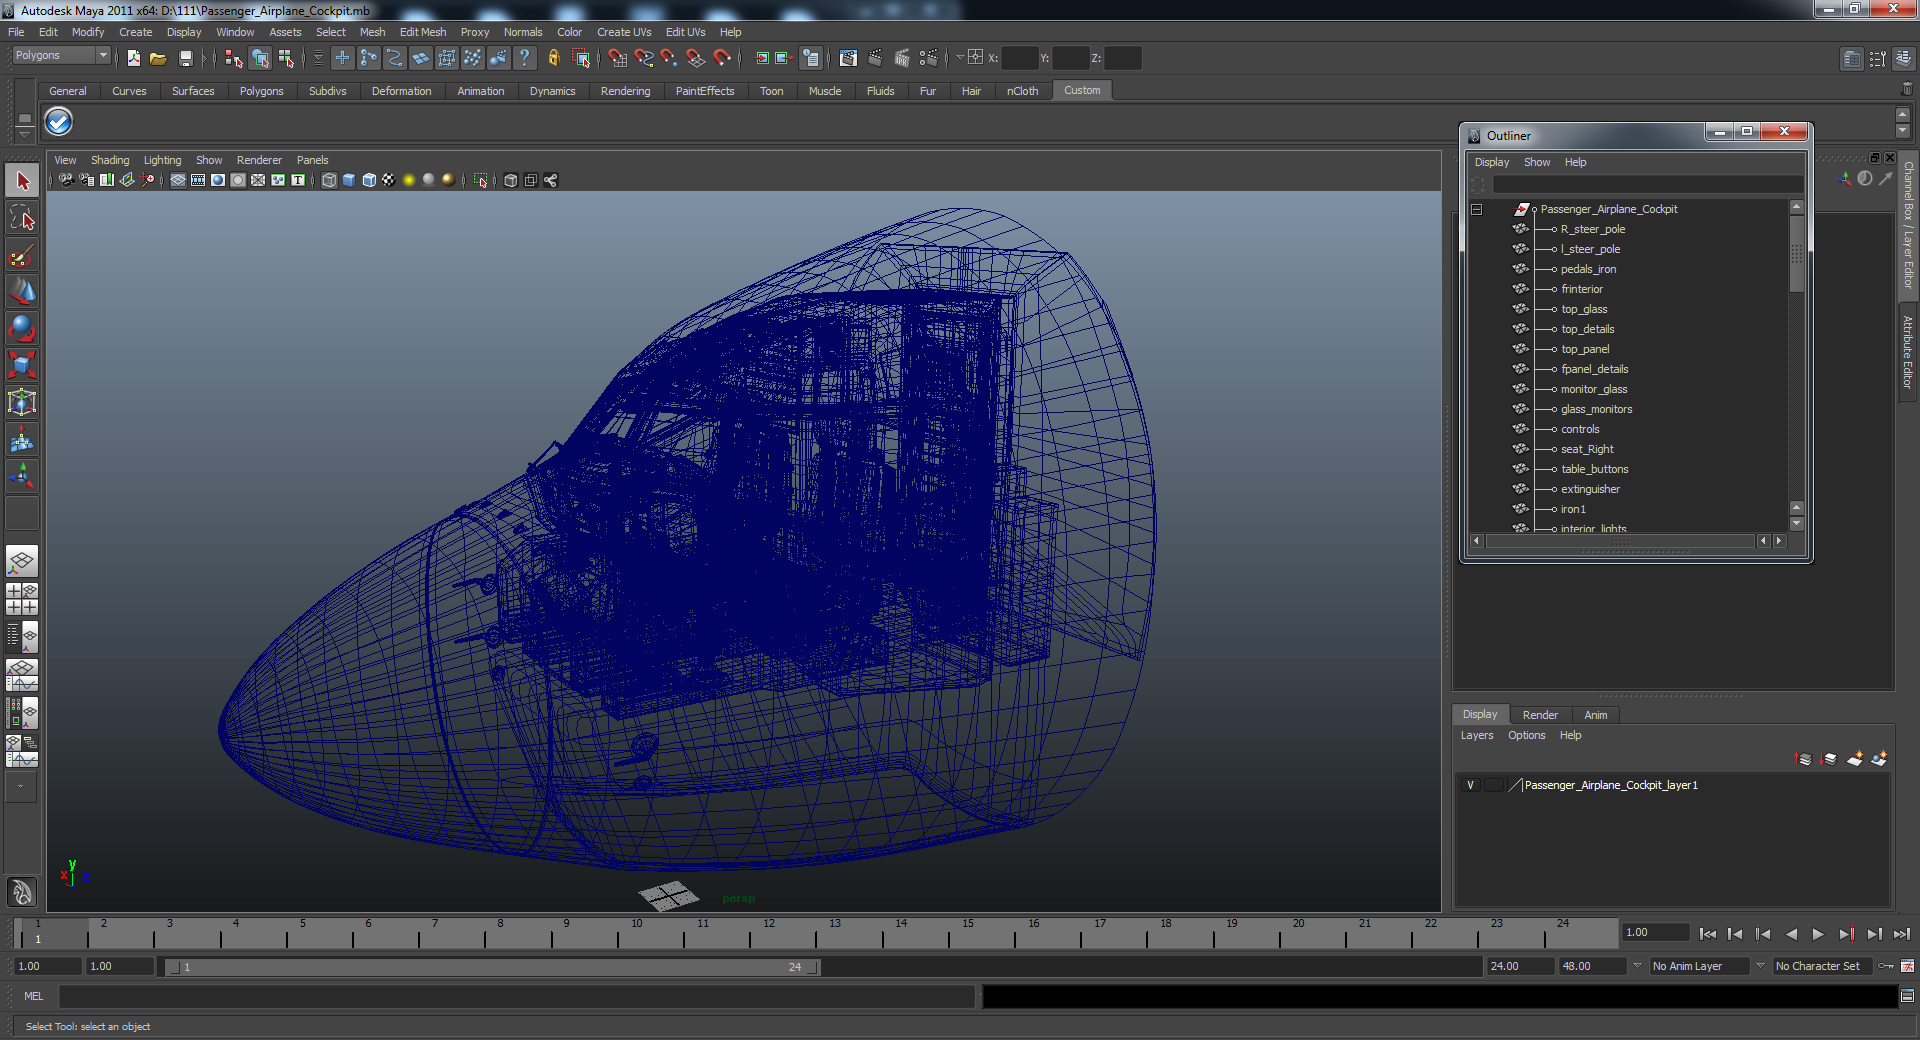This screenshot has height=1040, width=1920.
Task: Go to start of playback range
Action: click(1708, 934)
